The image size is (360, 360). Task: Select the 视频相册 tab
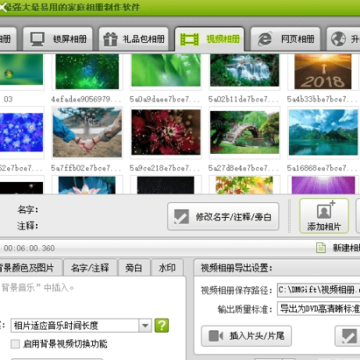209,39
